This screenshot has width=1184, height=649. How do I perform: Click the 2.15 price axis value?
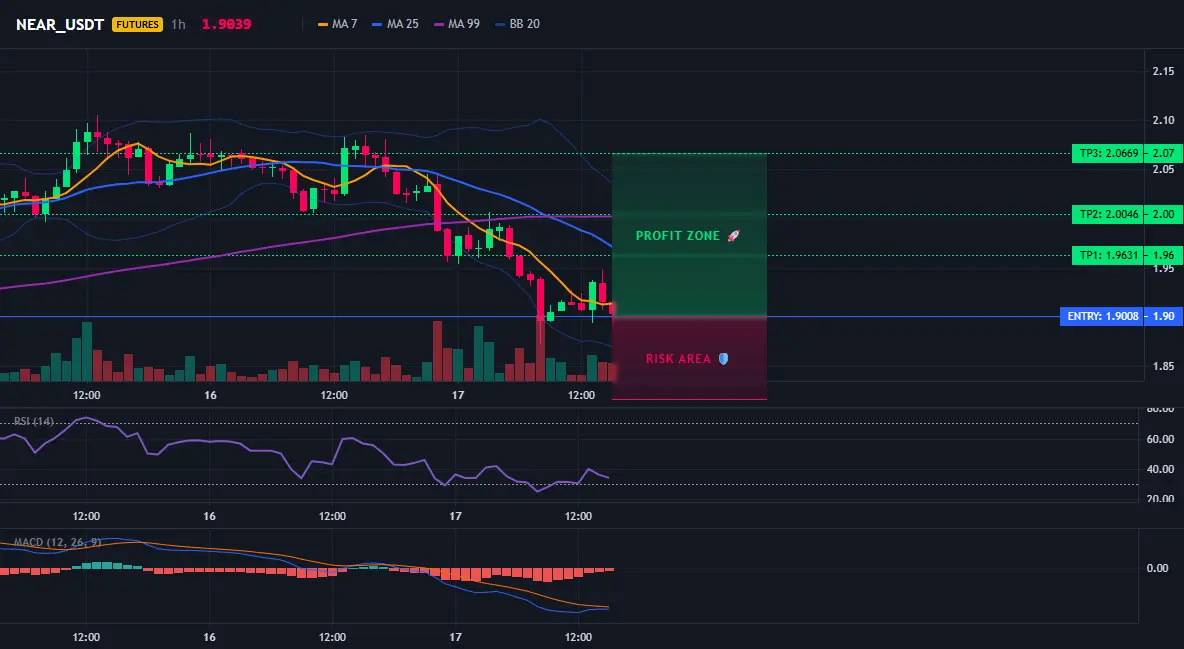tap(1163, 72)
